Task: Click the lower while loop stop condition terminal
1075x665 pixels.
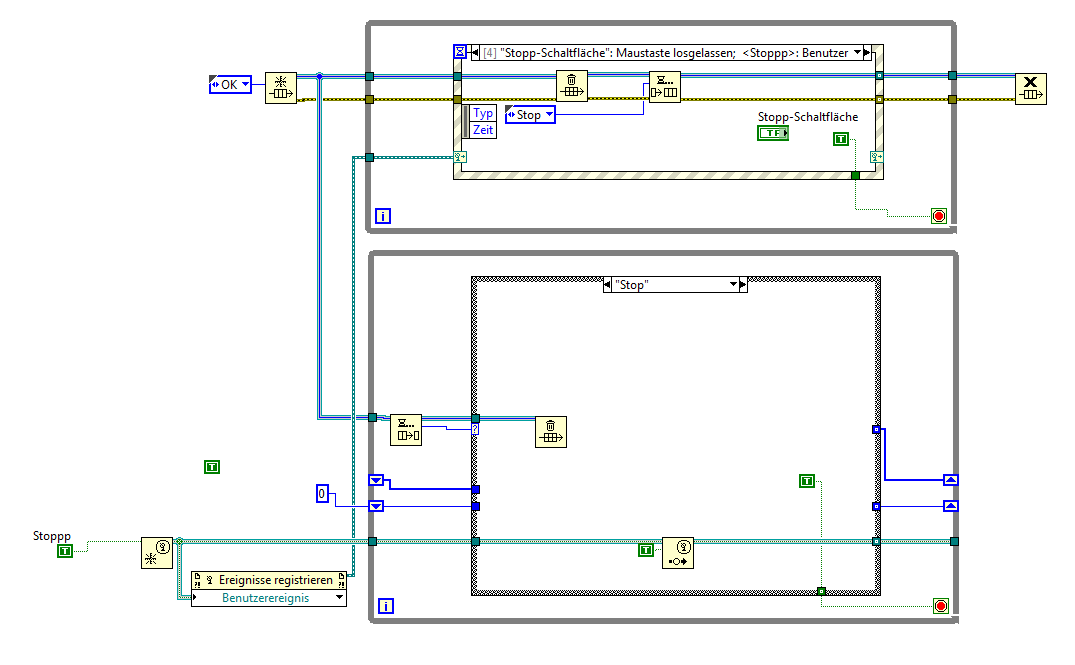Action: (941, 606)
